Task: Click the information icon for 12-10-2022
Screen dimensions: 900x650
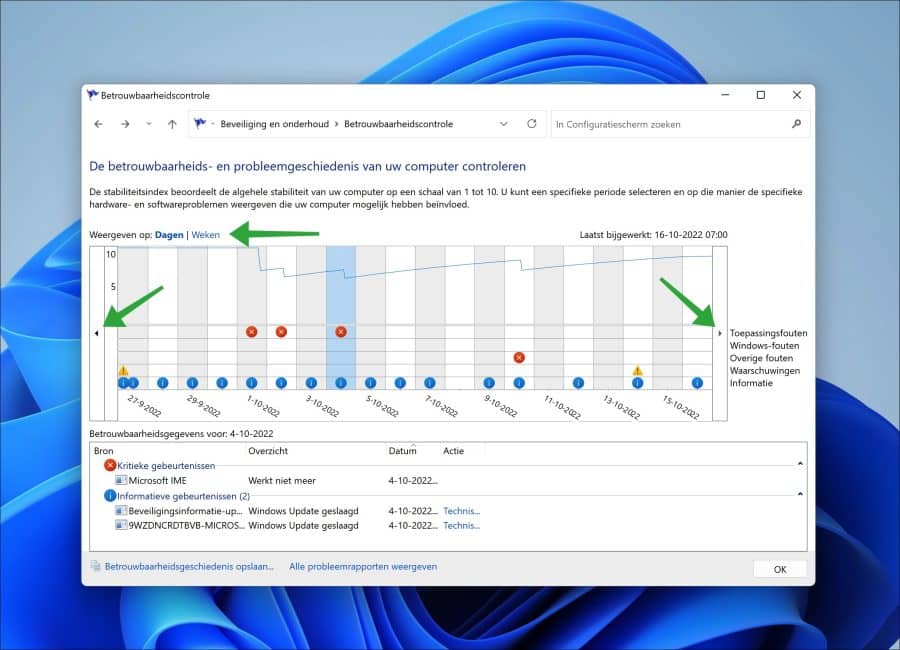Action: 579,383
